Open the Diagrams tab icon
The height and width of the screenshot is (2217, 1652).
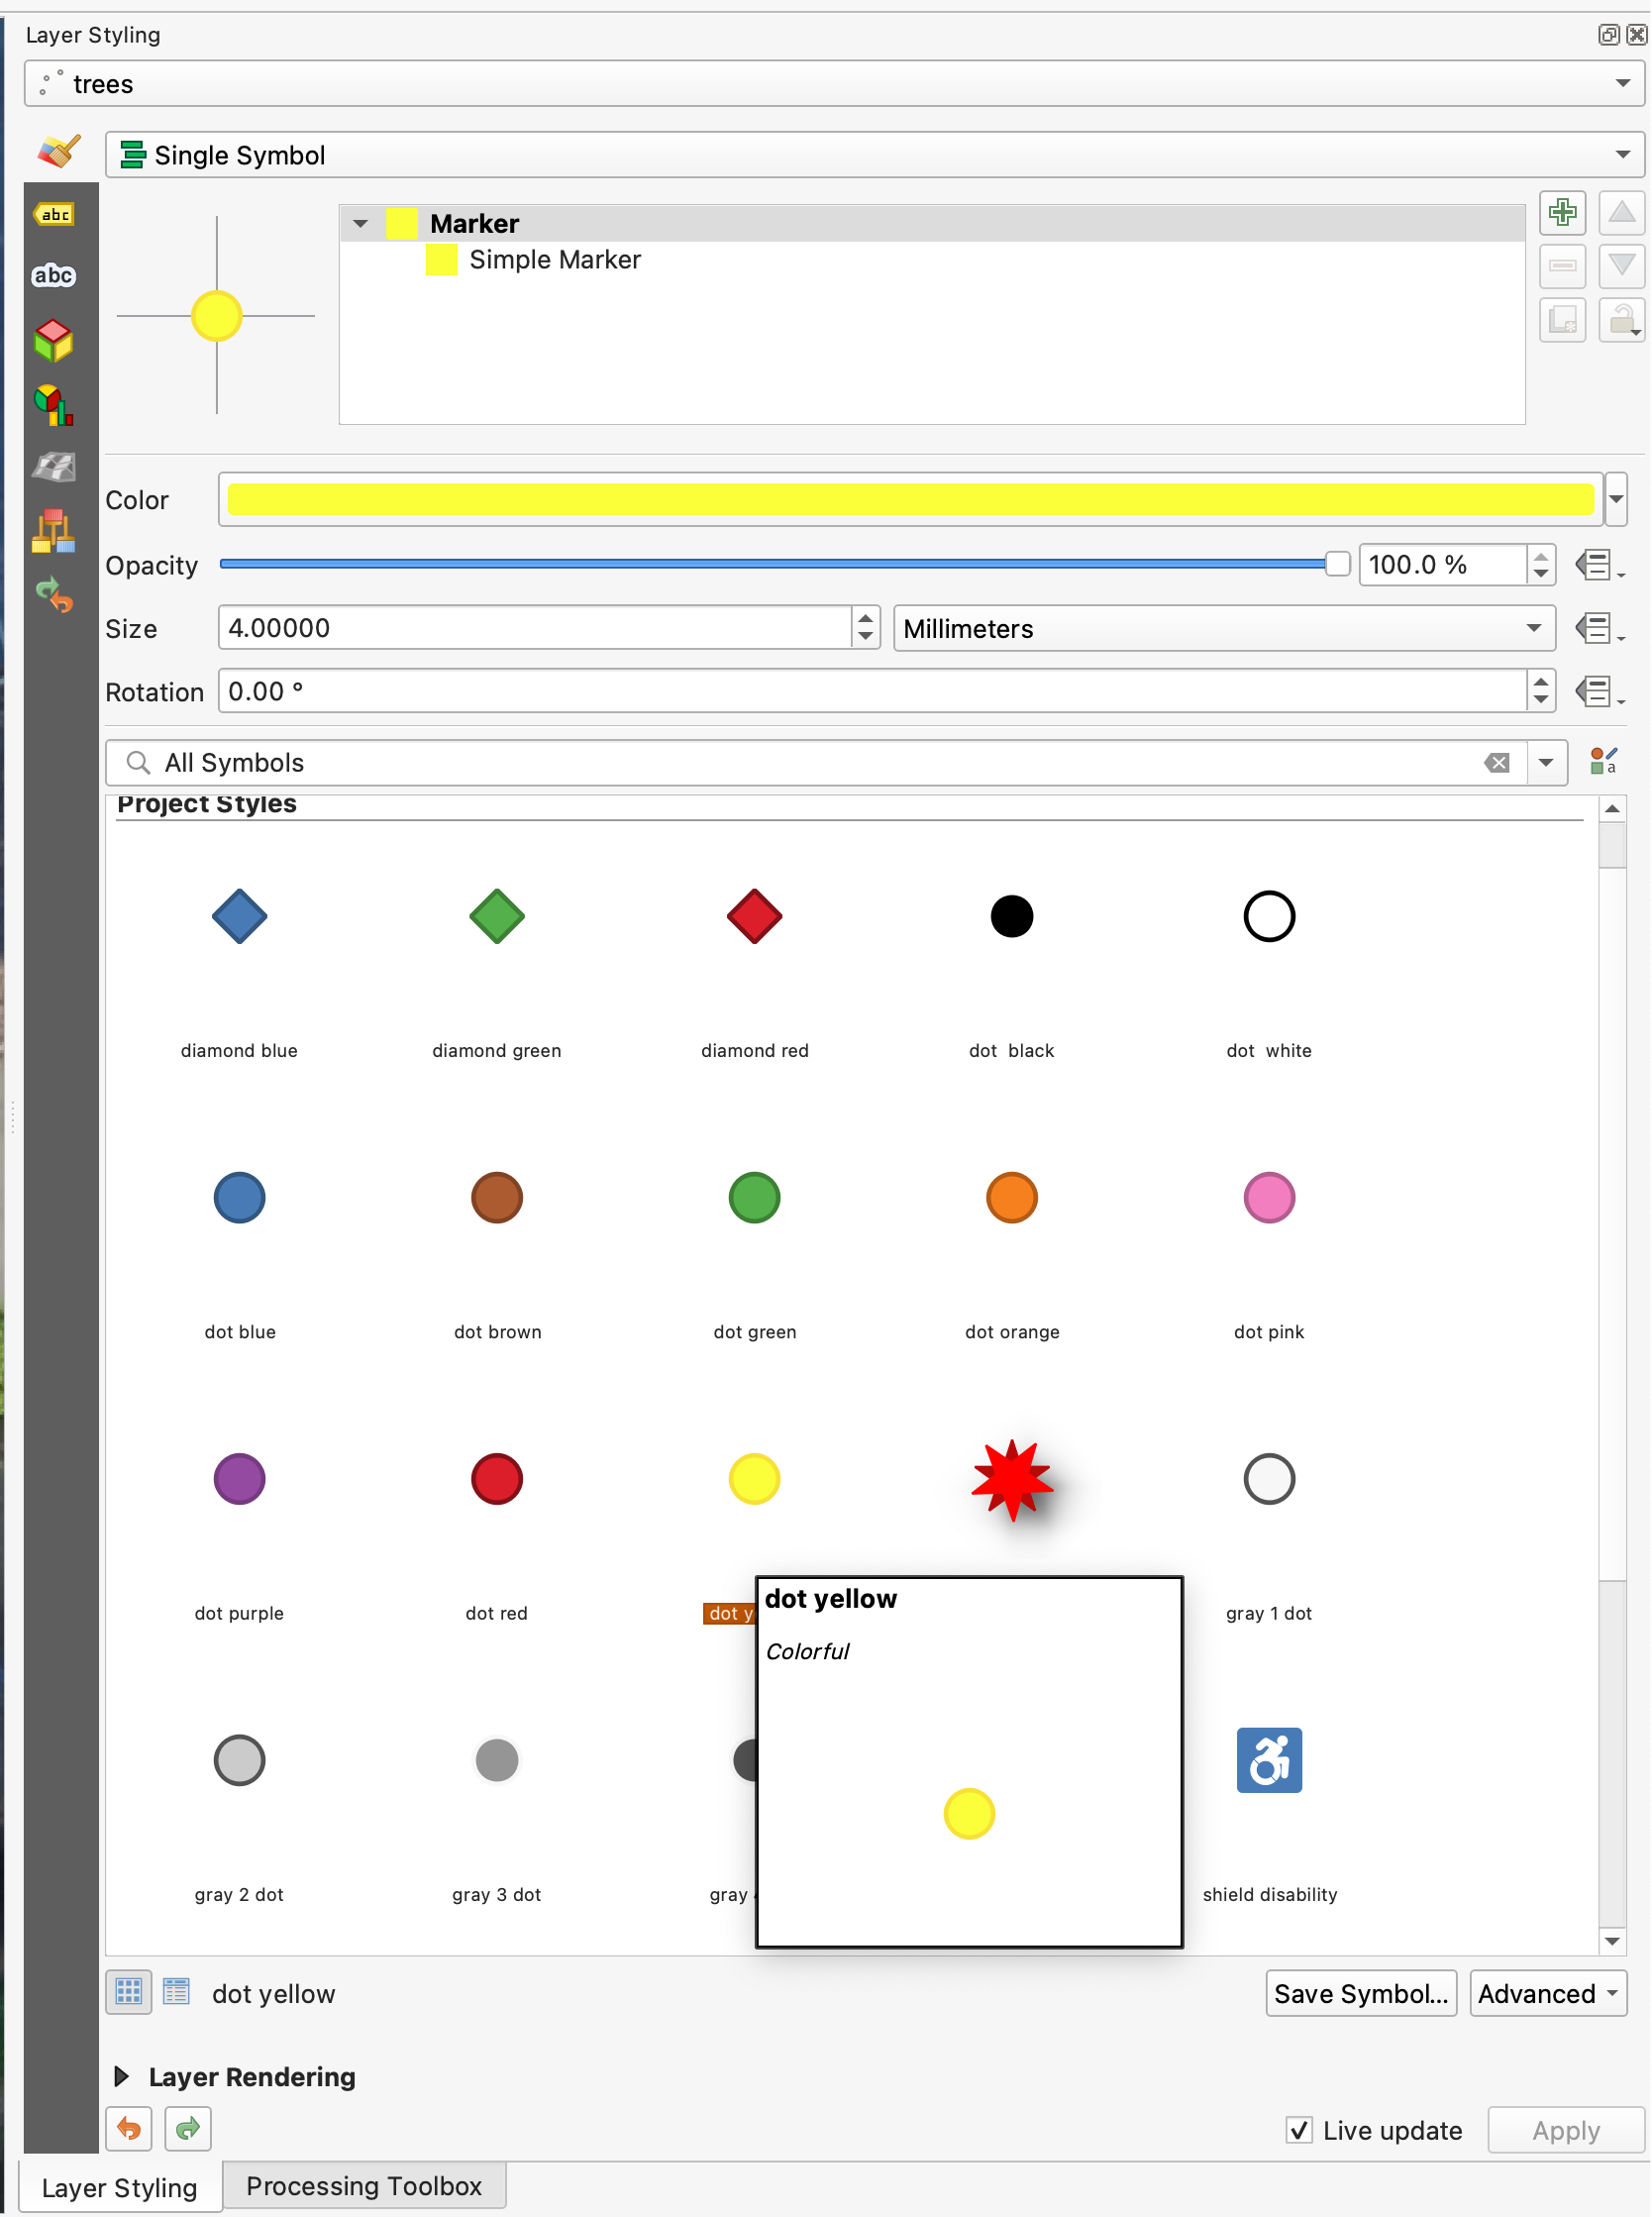pos(54,405)
